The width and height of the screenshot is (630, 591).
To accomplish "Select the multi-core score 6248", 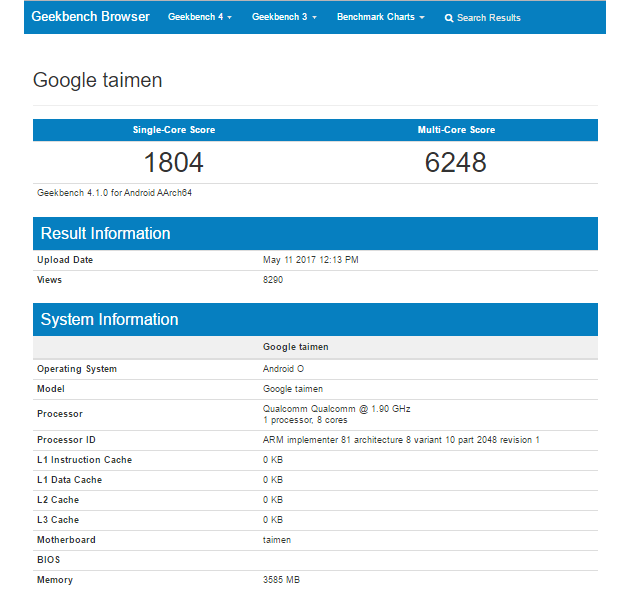I will tap(456, 162).
